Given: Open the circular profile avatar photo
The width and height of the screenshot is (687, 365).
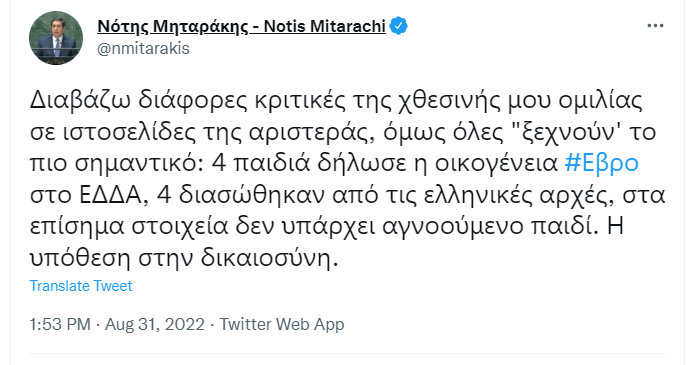Looking at the screenshot, I should coord(56,38).
